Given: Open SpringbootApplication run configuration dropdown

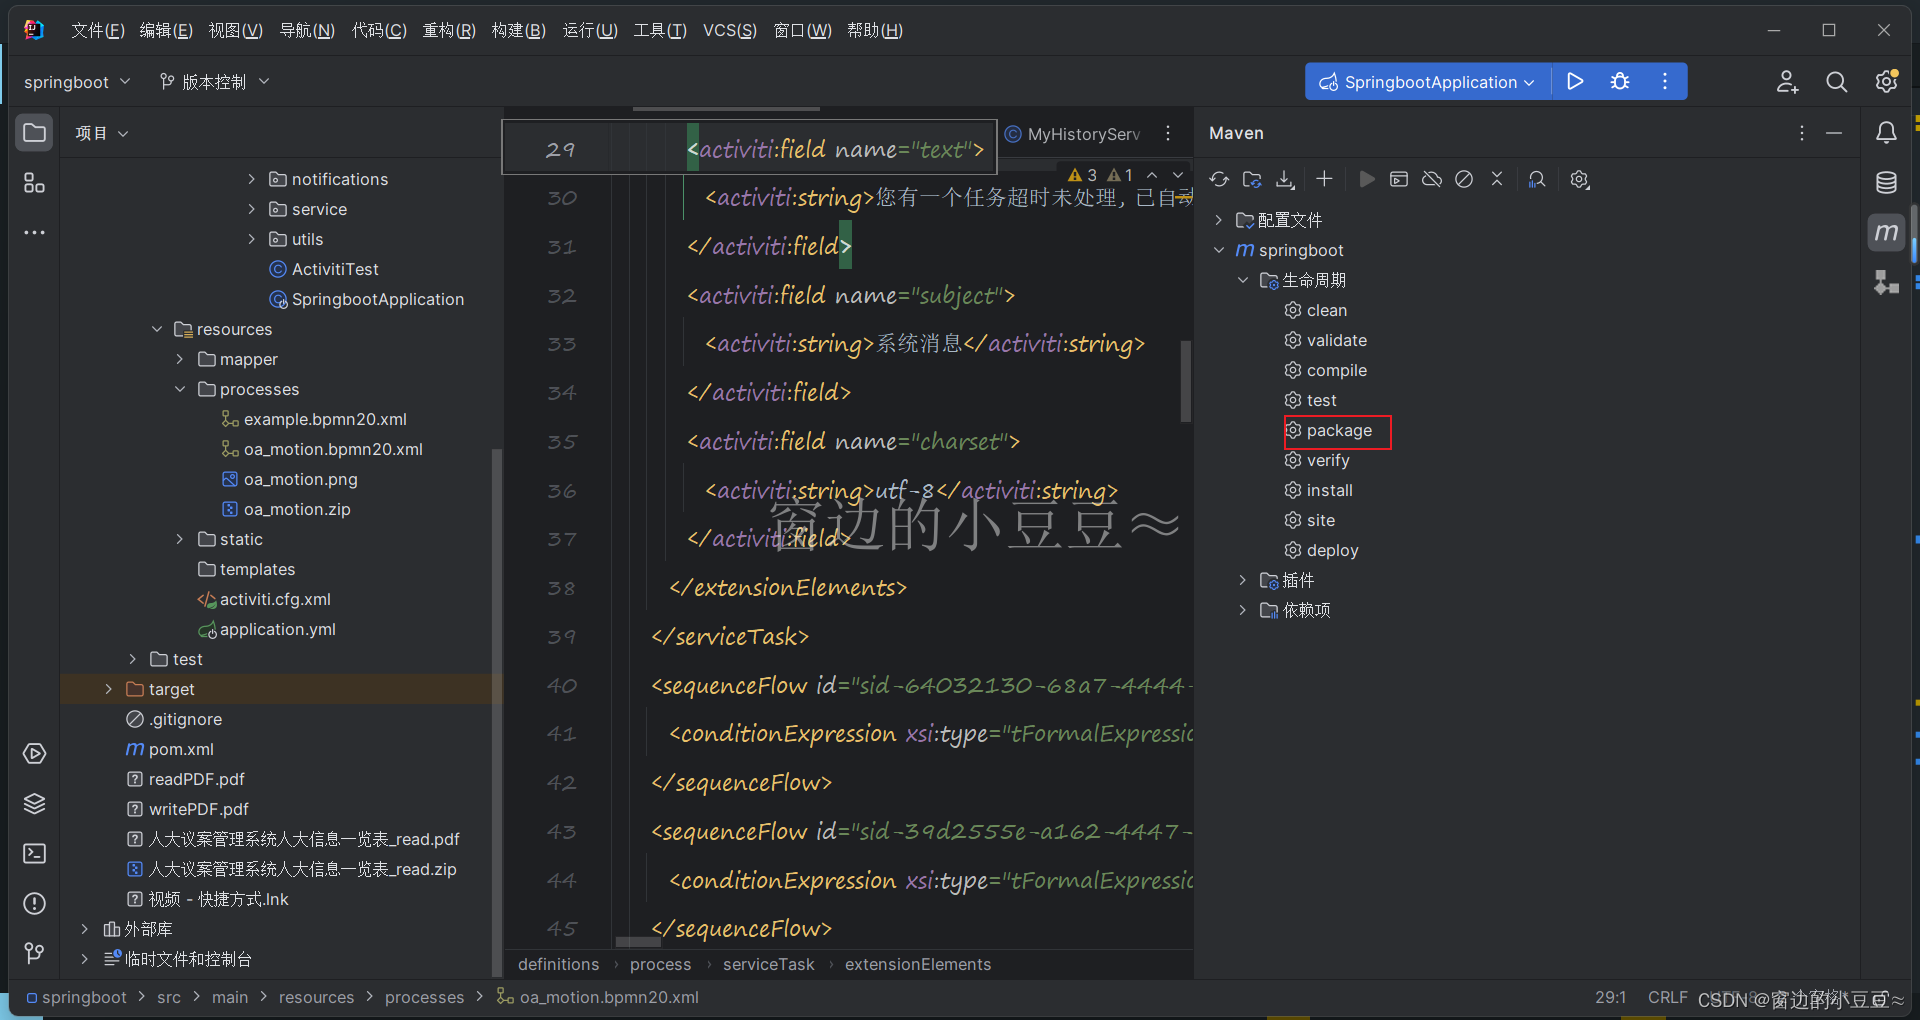Looking at the screenshot, I should pyautogui.click(x=1428, y=82).
